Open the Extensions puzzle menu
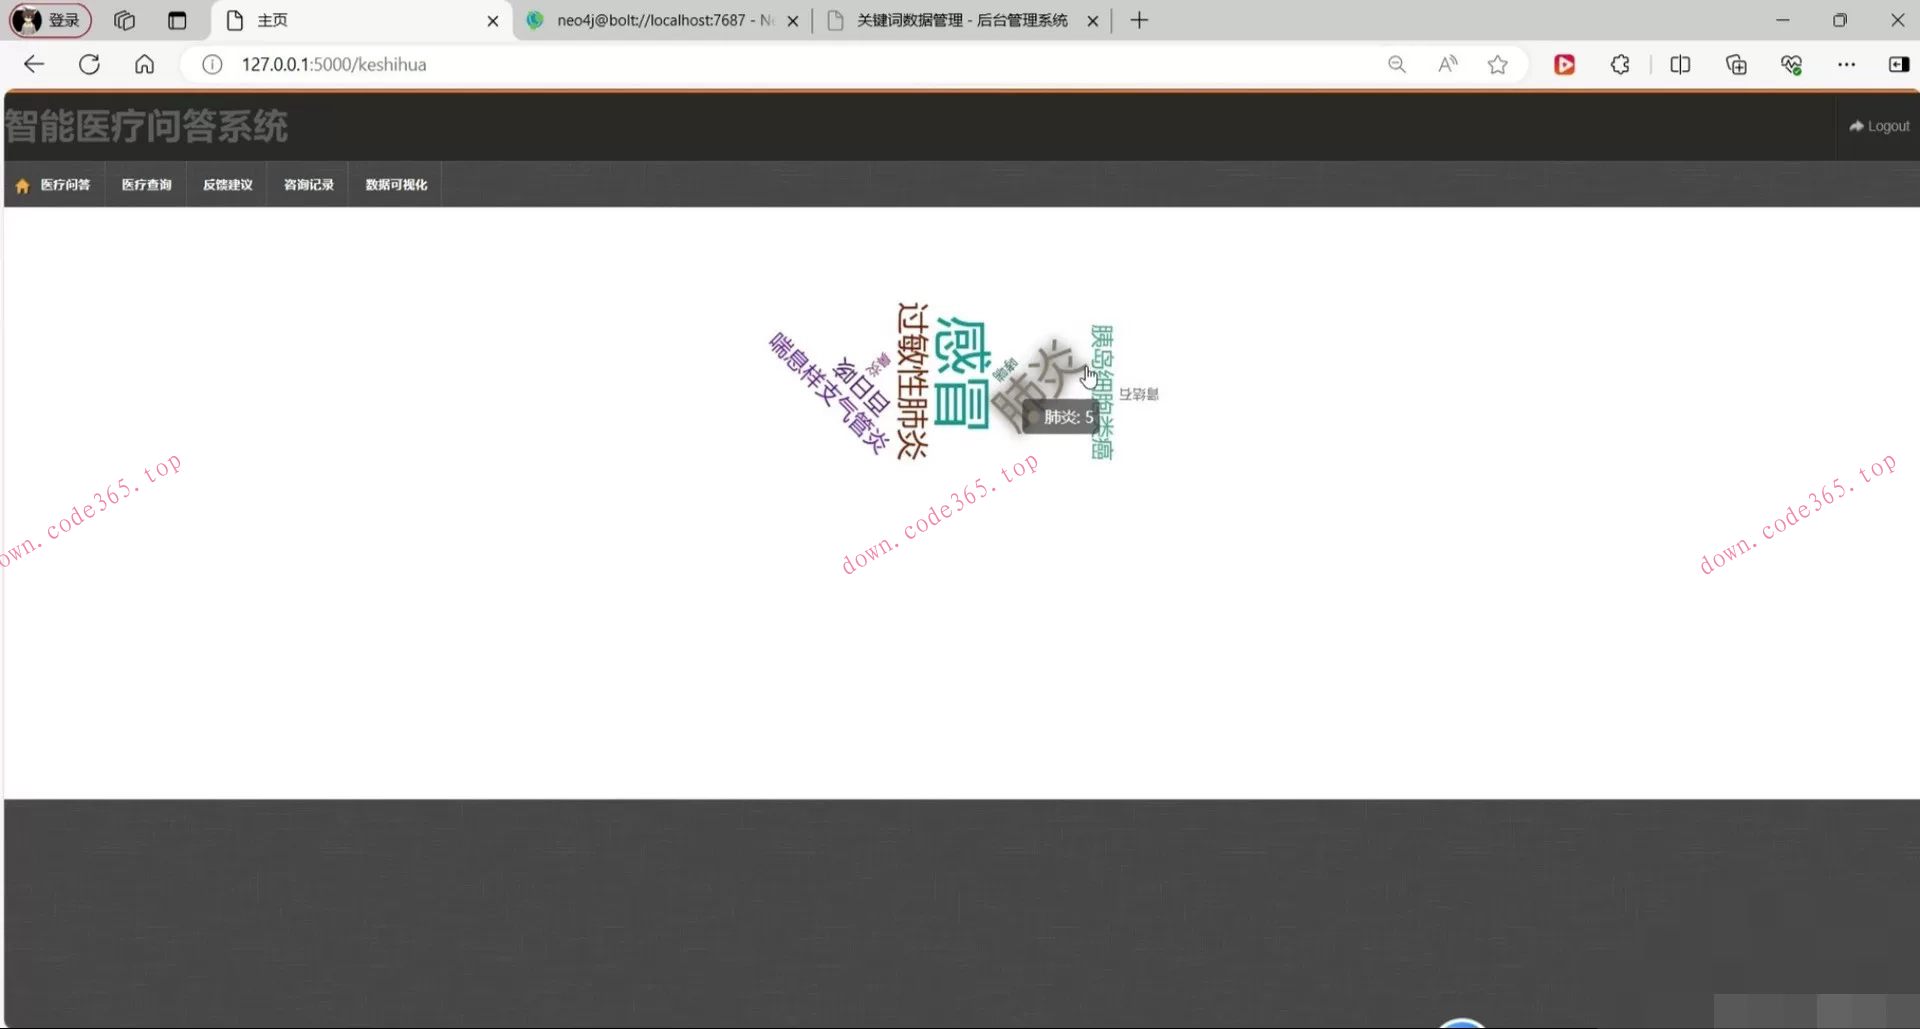 click(x=1620, y=64)
